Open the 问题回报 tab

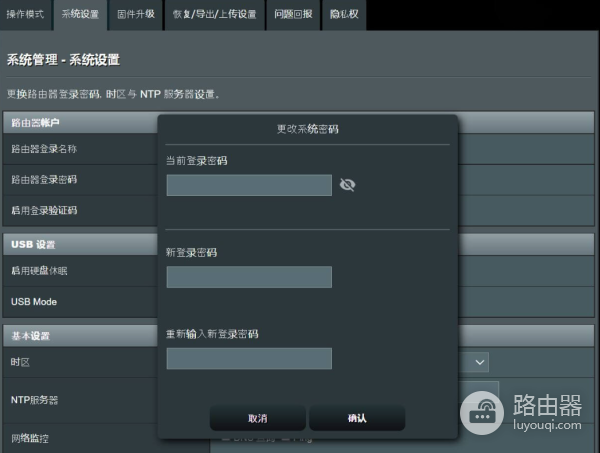pyautogui.click(x=292, y=14)
